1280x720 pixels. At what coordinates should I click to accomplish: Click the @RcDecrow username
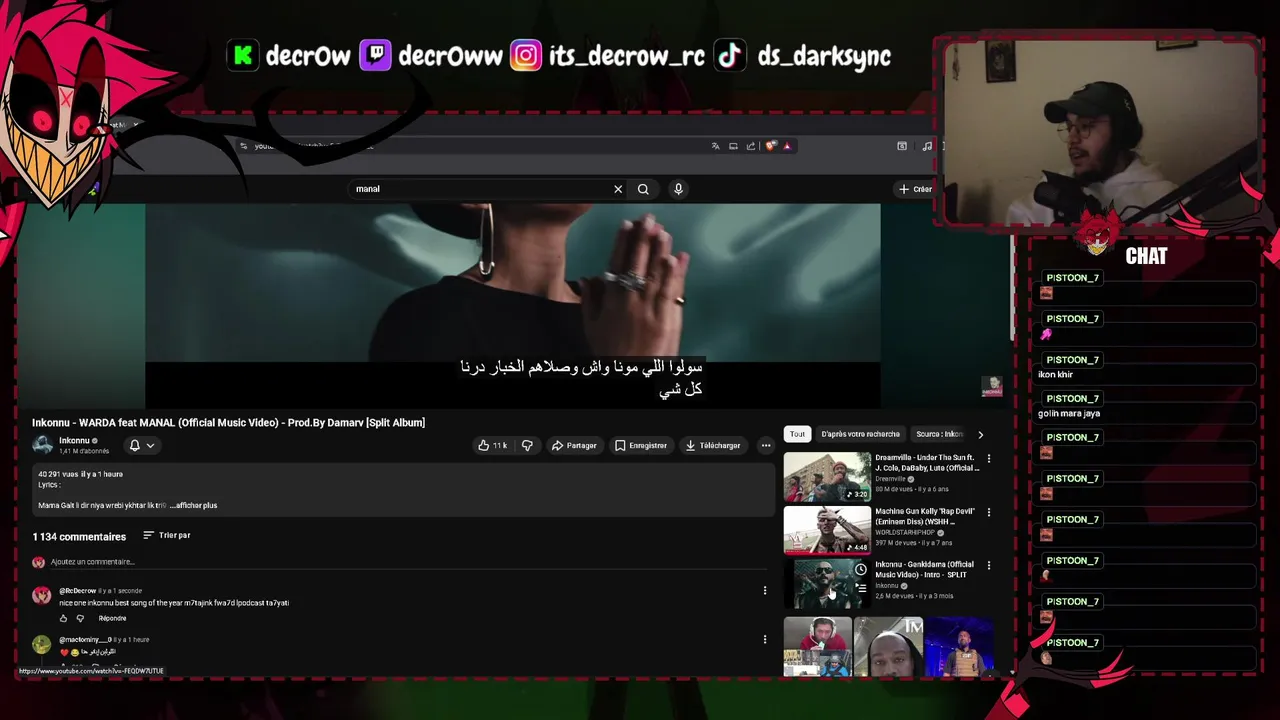[77, 591]
